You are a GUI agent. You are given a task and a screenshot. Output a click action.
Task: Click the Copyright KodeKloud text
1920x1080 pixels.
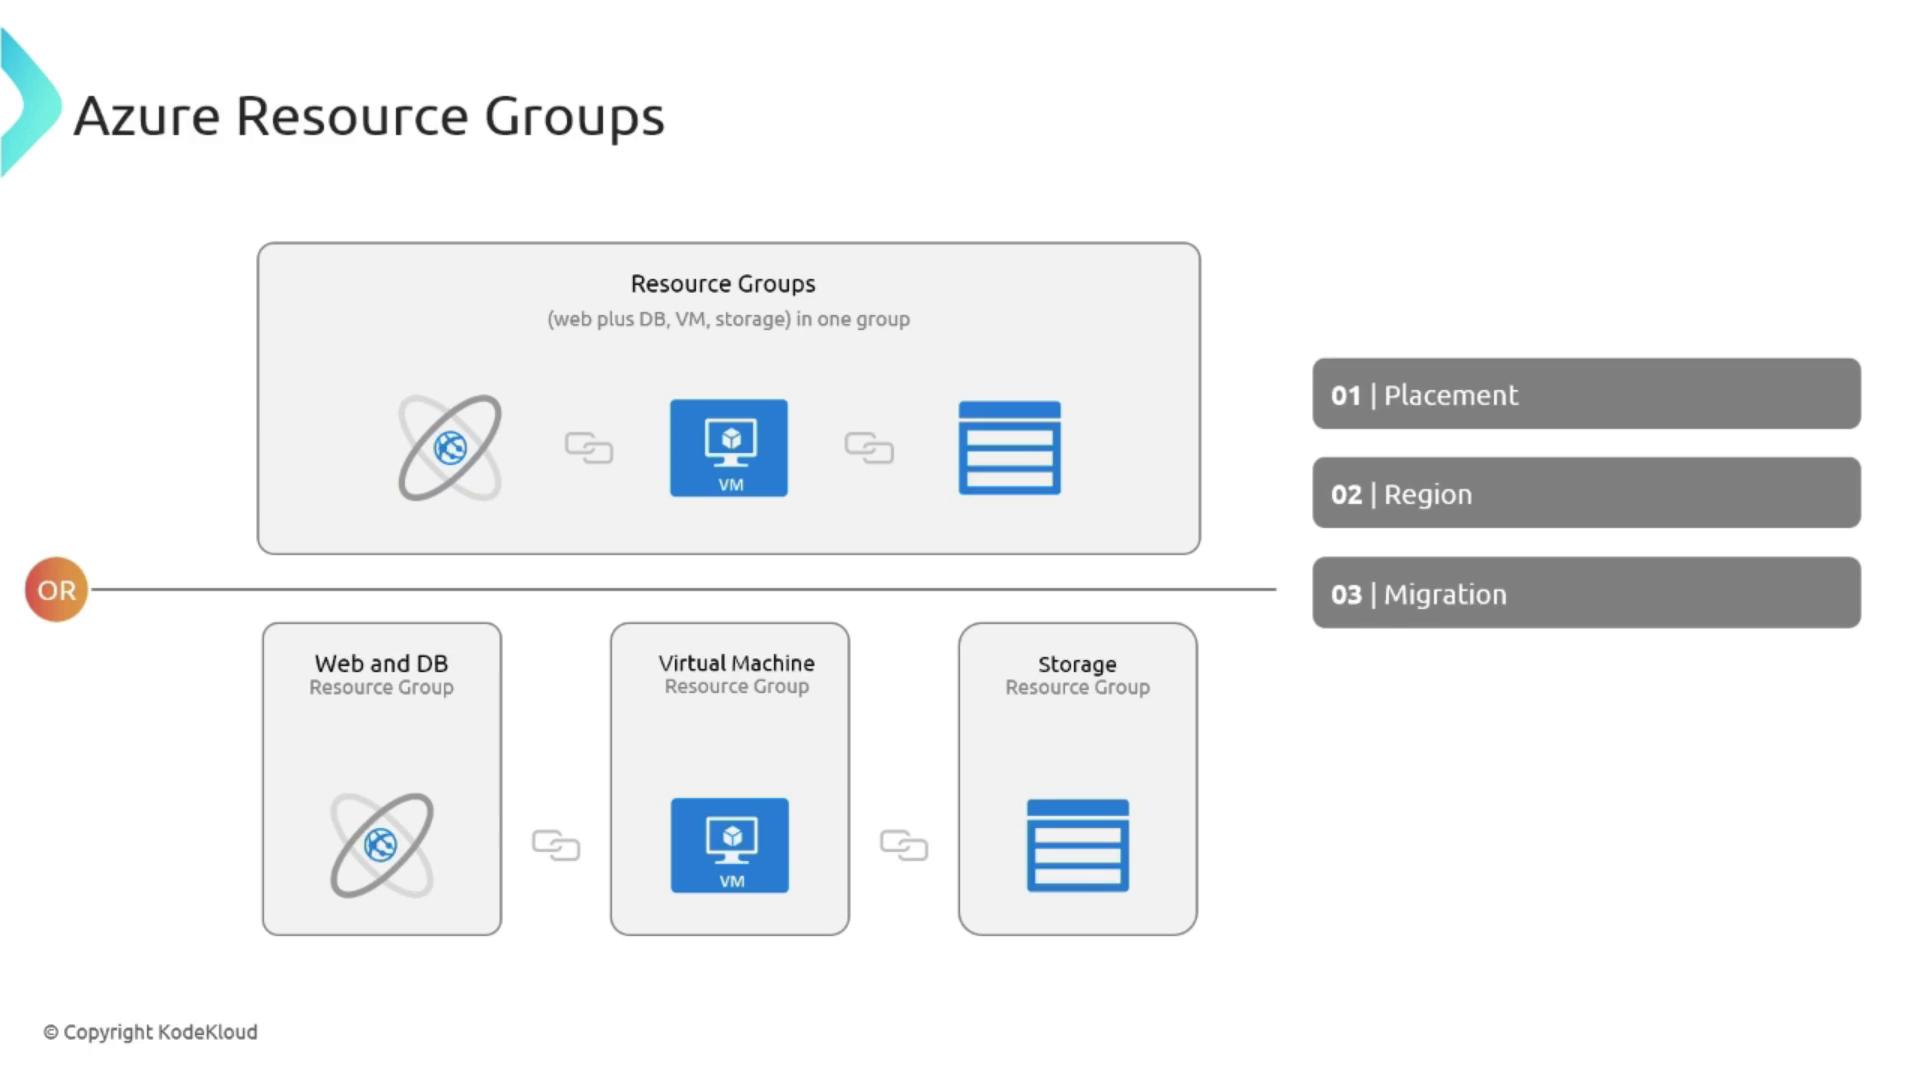click(150, 1032)
